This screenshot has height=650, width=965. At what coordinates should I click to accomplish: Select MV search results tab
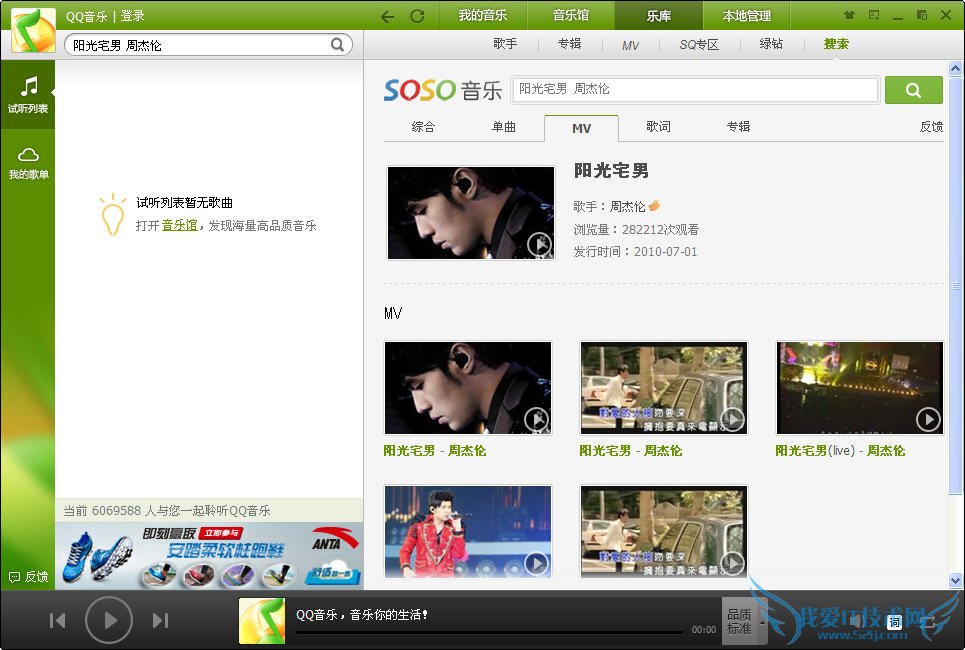(x=582, y=128)
